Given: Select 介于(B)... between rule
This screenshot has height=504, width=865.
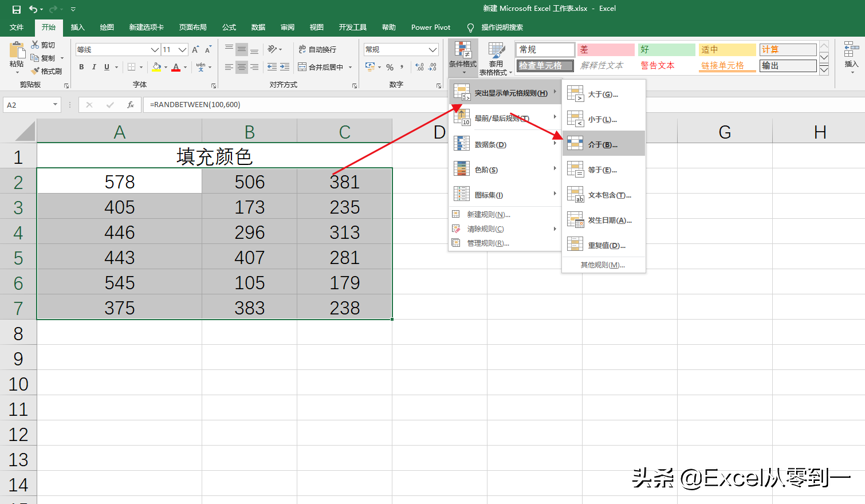Looking at the screenshot, I should point(604,144).
